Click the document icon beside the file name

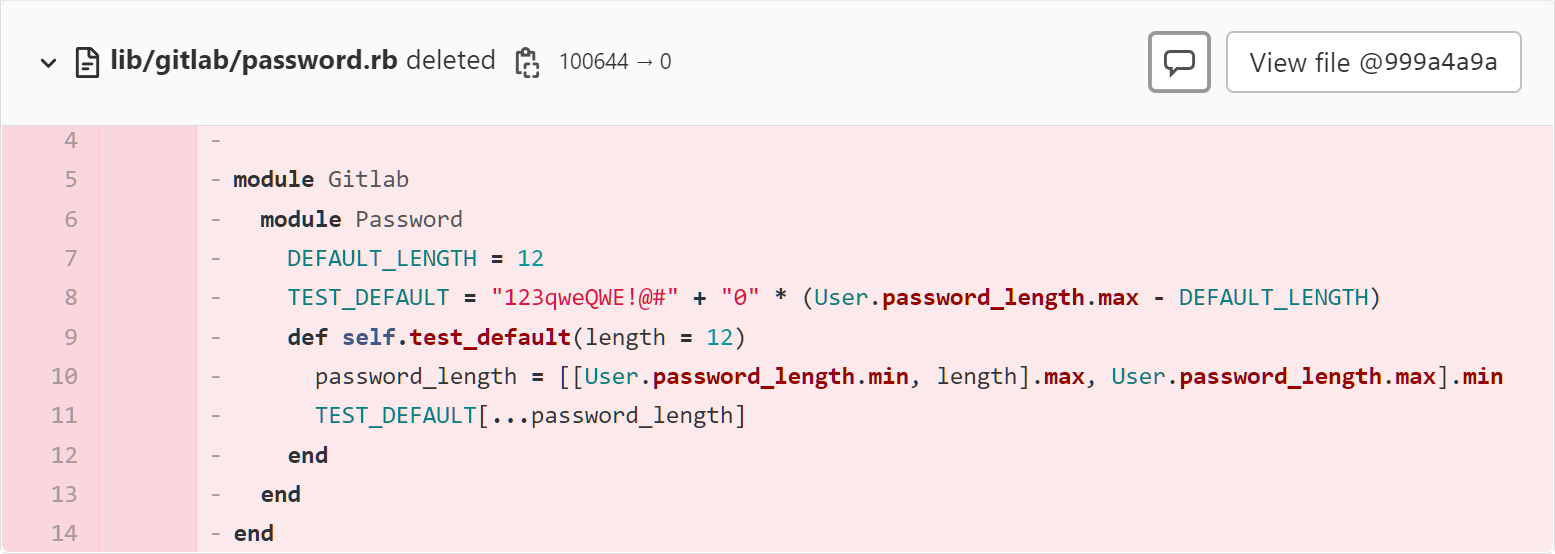tap(88, 63)
